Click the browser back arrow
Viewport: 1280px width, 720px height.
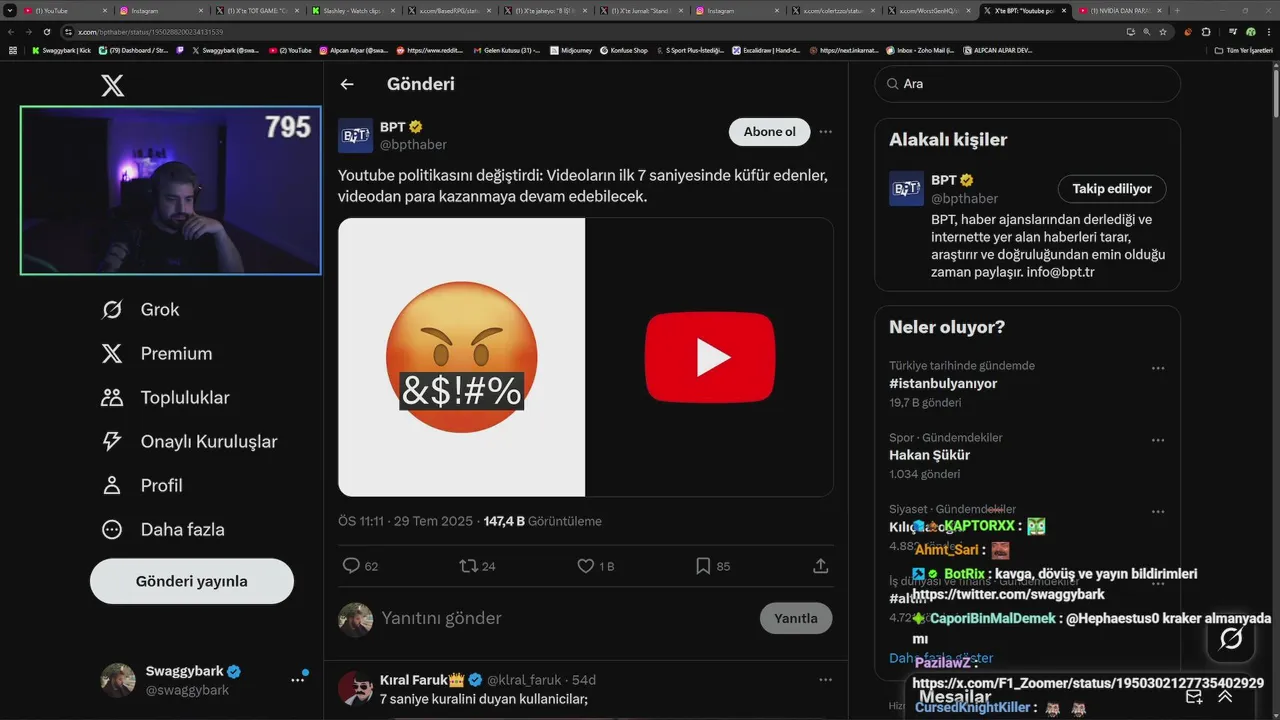click(11, 32)
